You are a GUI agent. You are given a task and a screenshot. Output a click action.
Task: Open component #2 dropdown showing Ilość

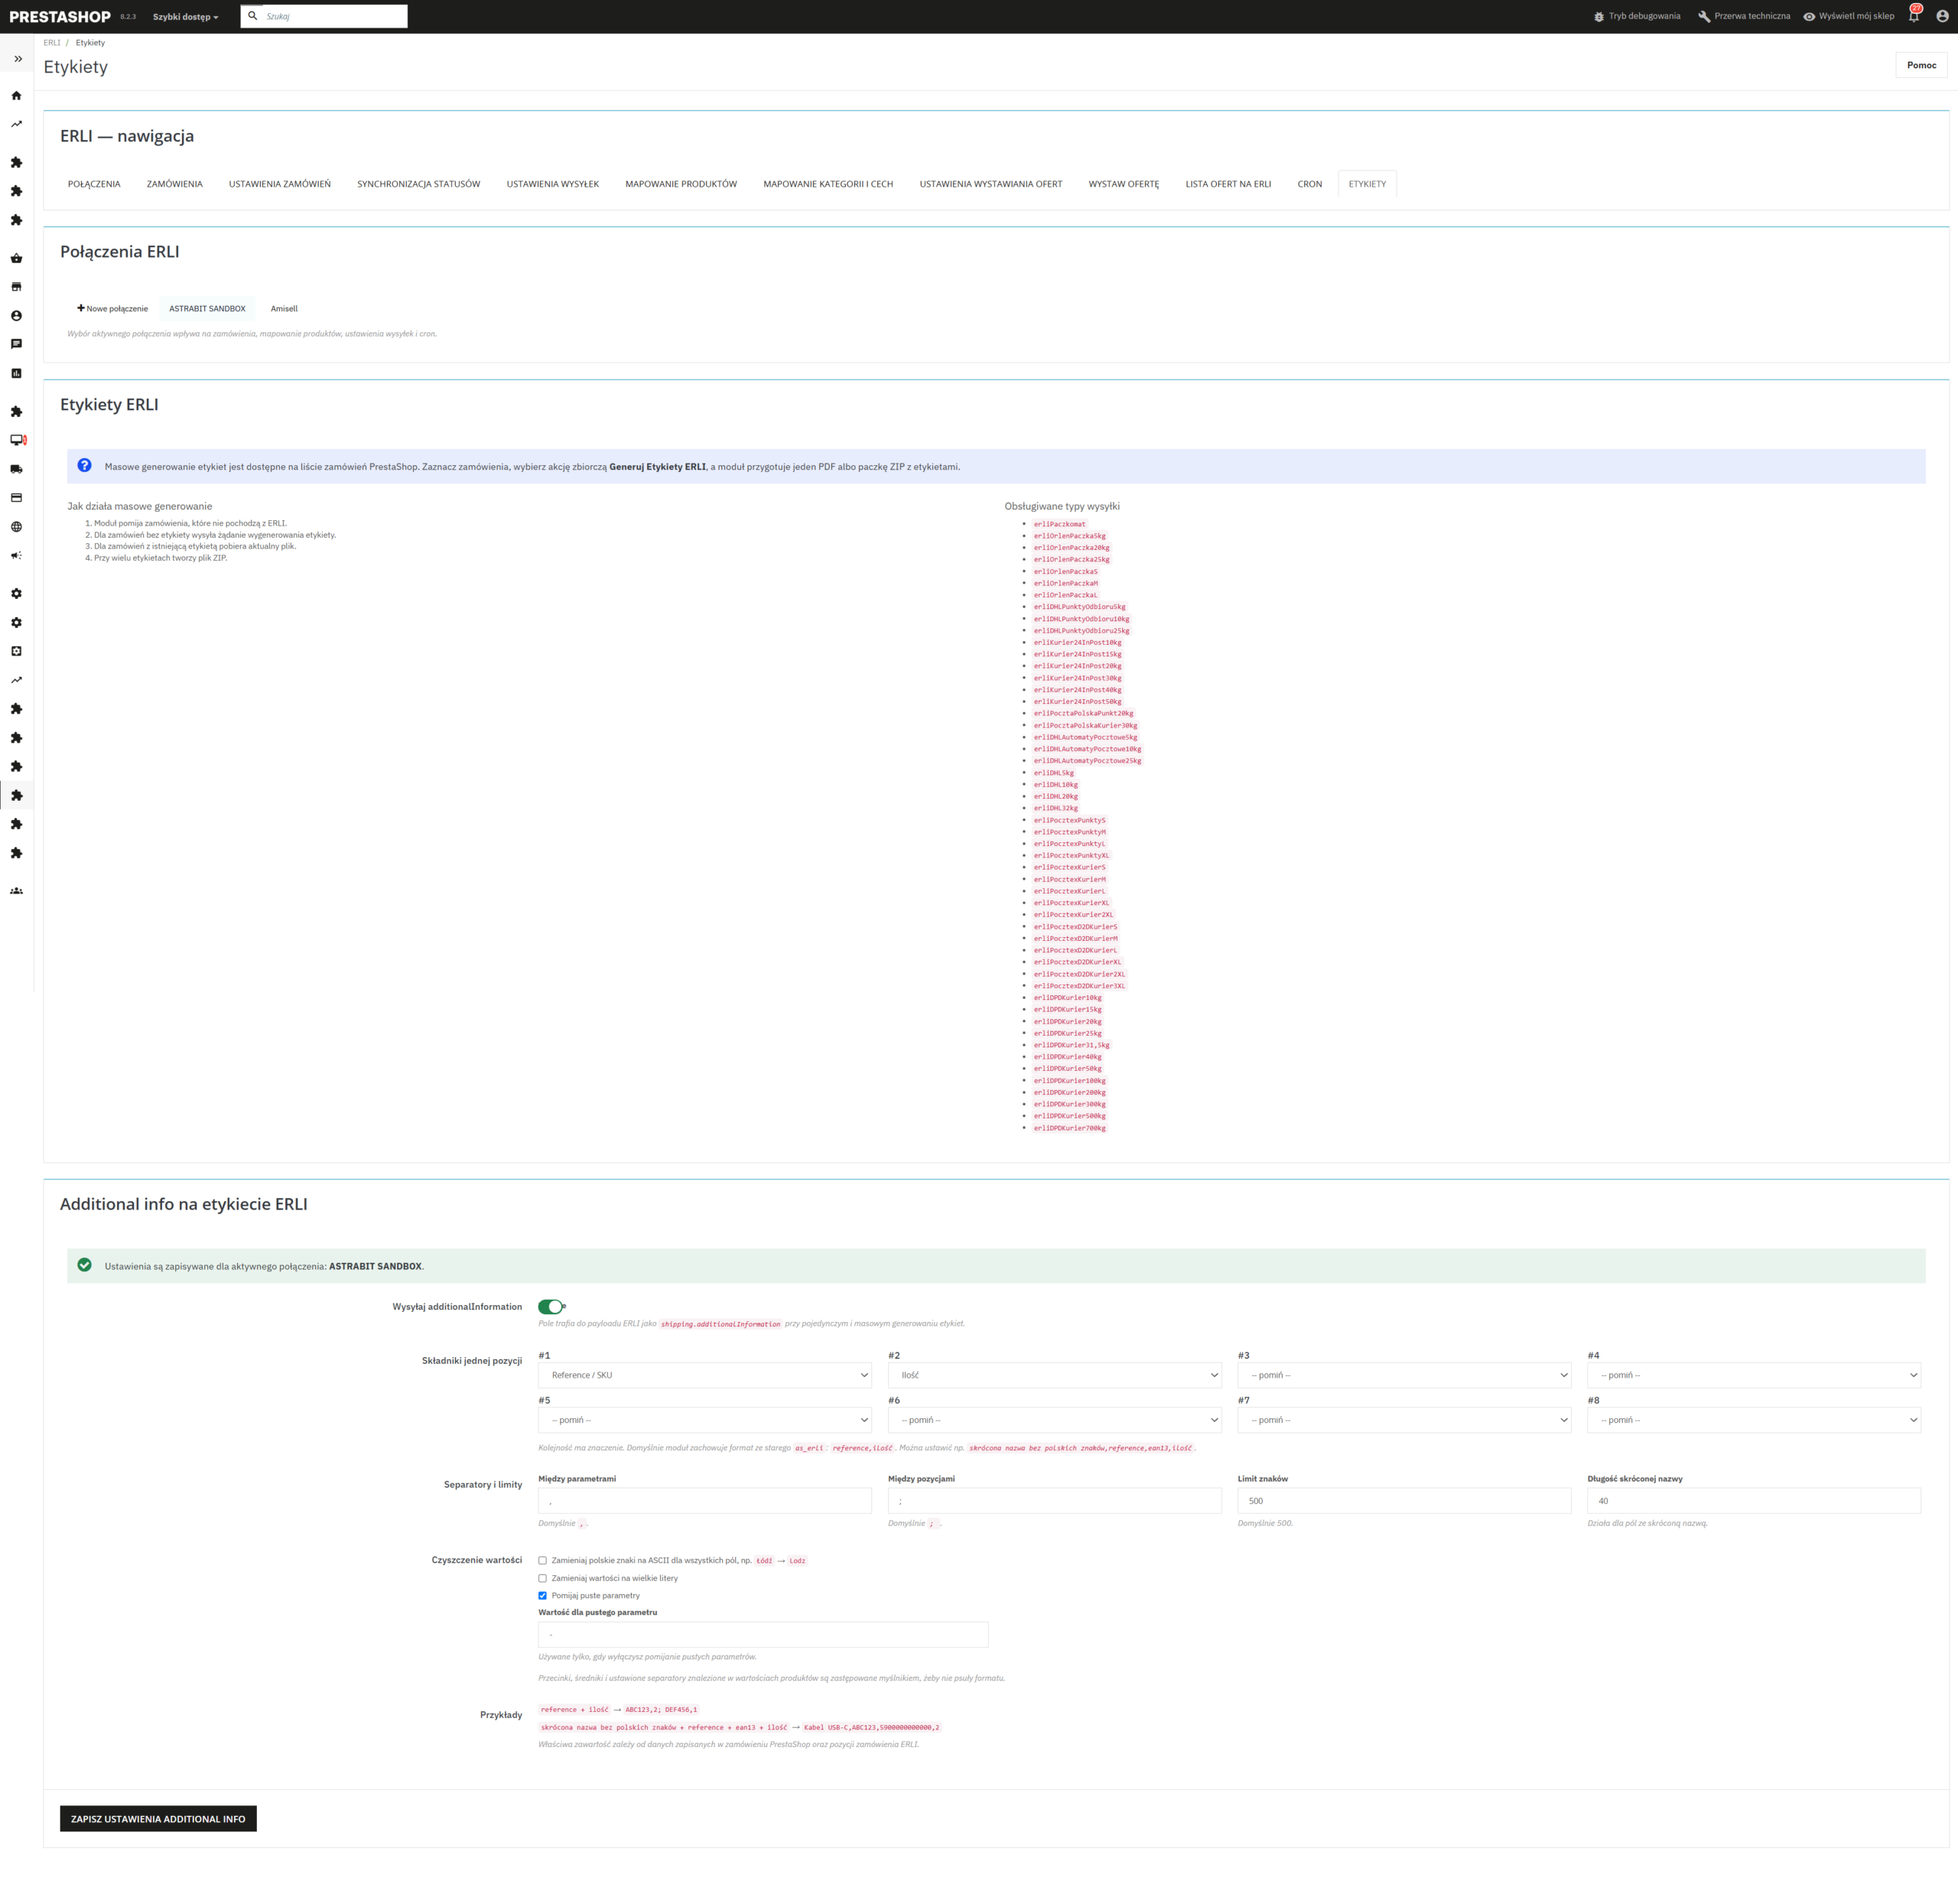click(1055, 1376)
